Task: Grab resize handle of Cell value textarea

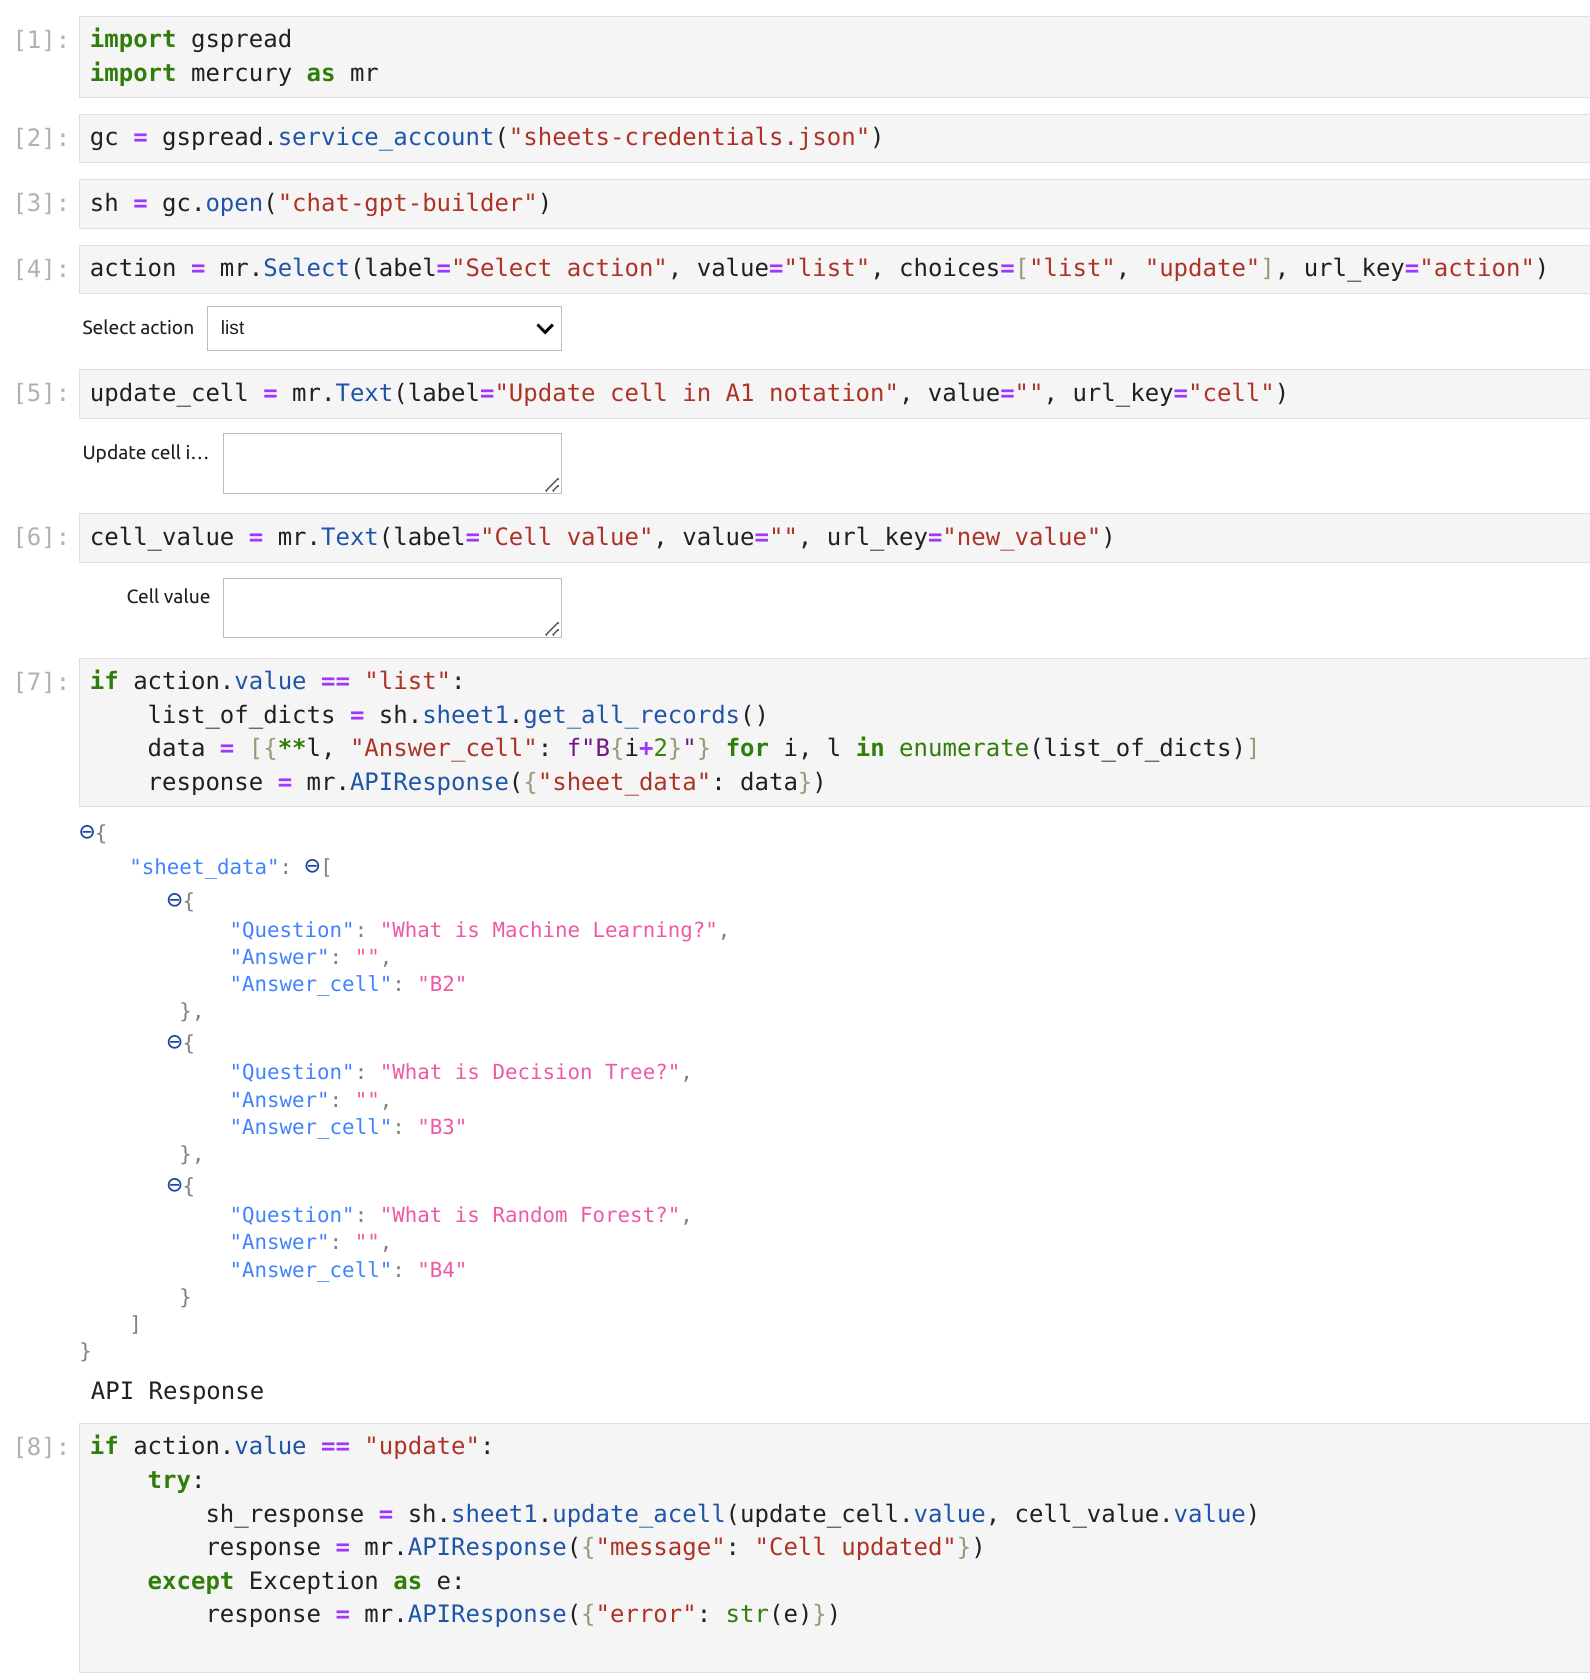Action: (552, 629)
